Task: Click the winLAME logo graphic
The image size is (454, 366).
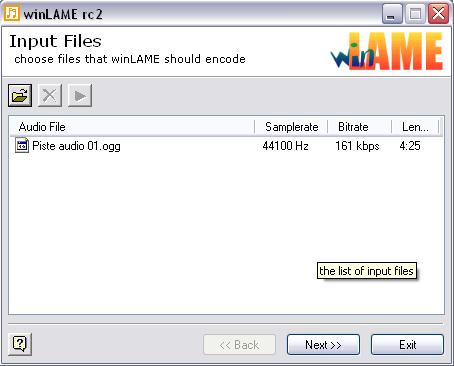Action: pos(387,51)
